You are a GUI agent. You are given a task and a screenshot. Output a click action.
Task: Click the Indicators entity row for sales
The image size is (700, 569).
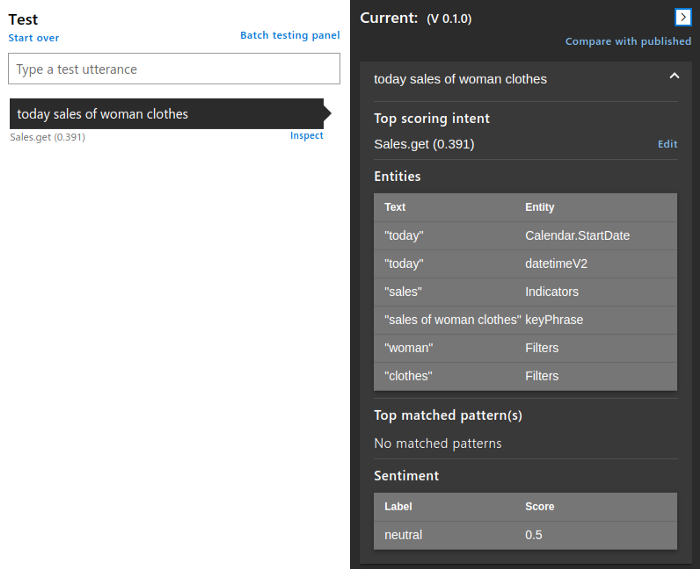tap(525, 292)
